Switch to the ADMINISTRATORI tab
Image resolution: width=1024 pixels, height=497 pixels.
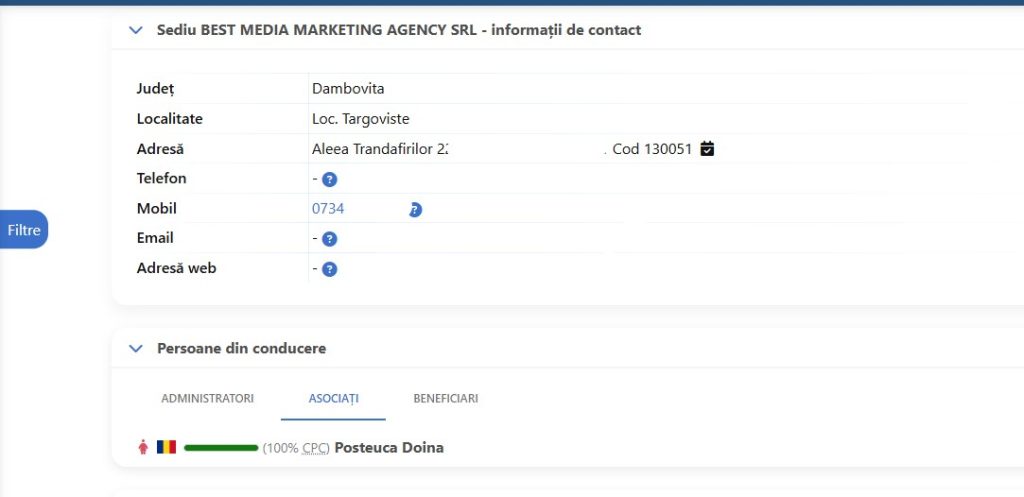tap(207, 398)
